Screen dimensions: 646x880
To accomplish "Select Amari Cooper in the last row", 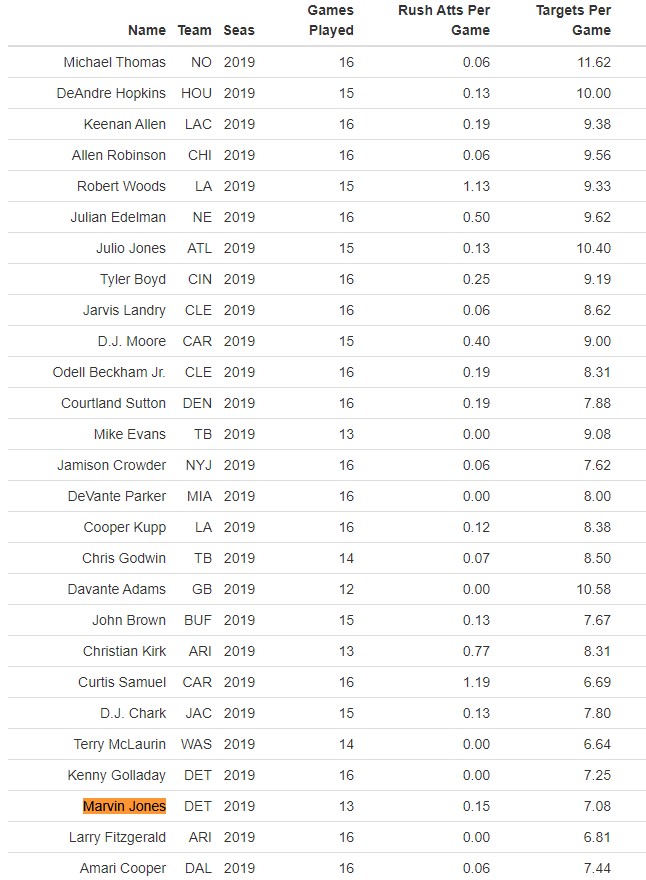I will [x=123, y=868].
